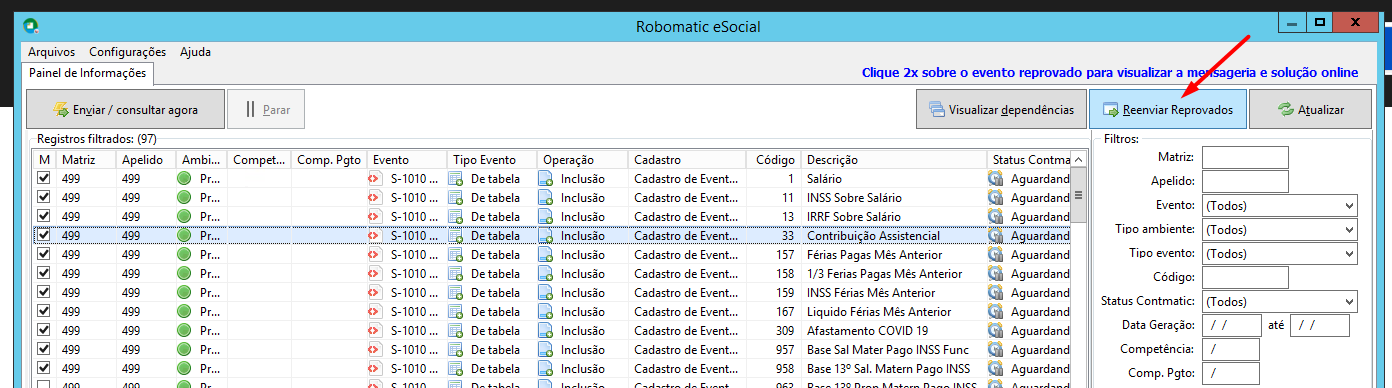The image size is (1392, 388).
Task: Click the Matriz filter input field
Action: pyautogui.click(x=1245, y=157)
